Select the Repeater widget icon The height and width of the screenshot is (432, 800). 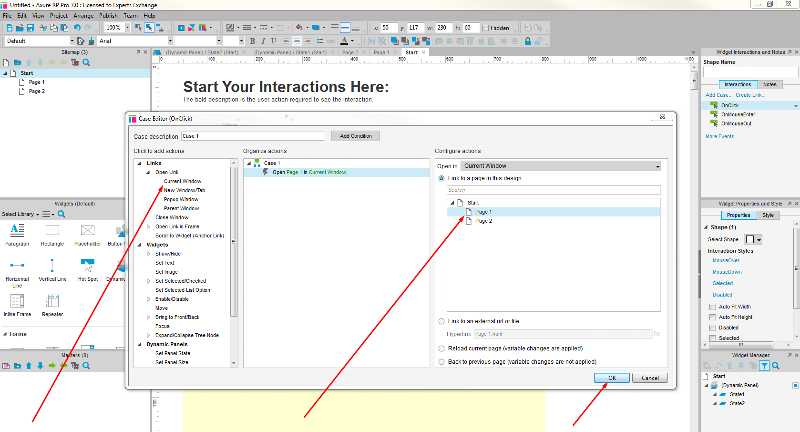(52, 301)
